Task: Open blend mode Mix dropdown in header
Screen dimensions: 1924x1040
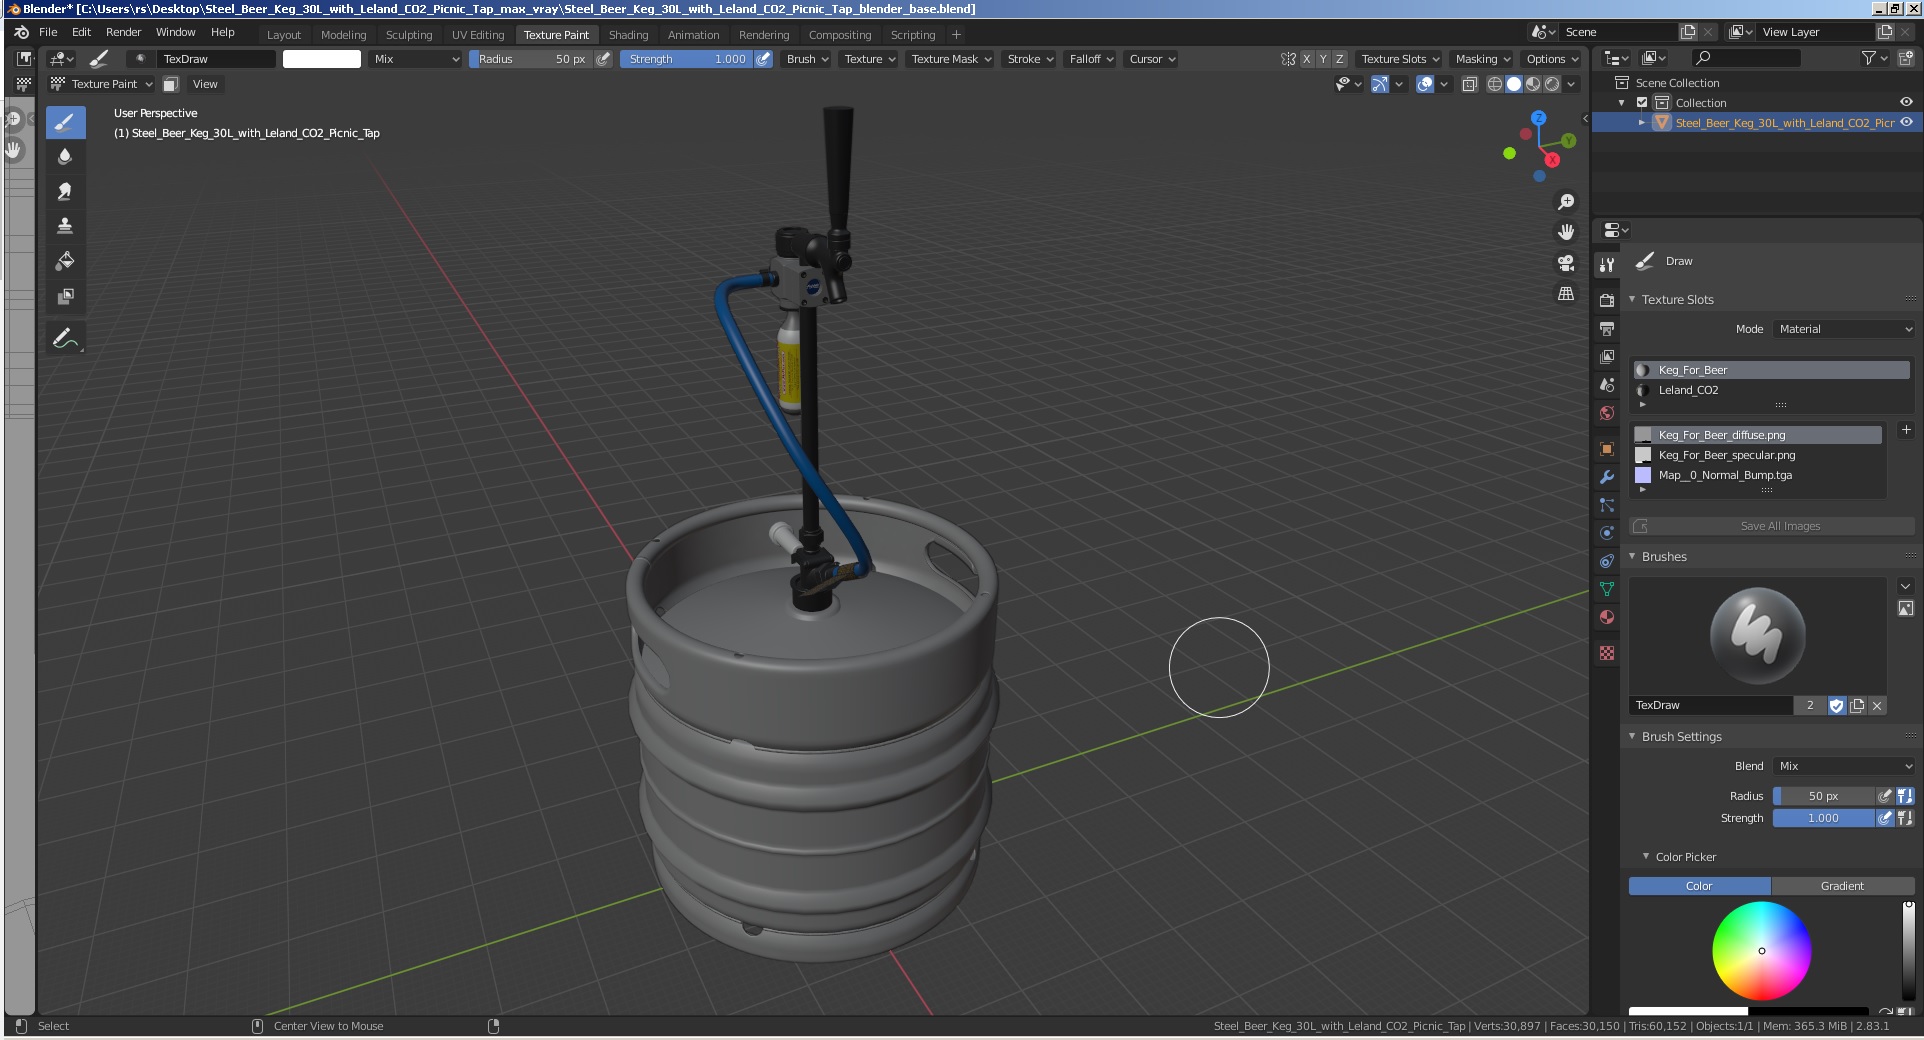Action: (415, 59)
